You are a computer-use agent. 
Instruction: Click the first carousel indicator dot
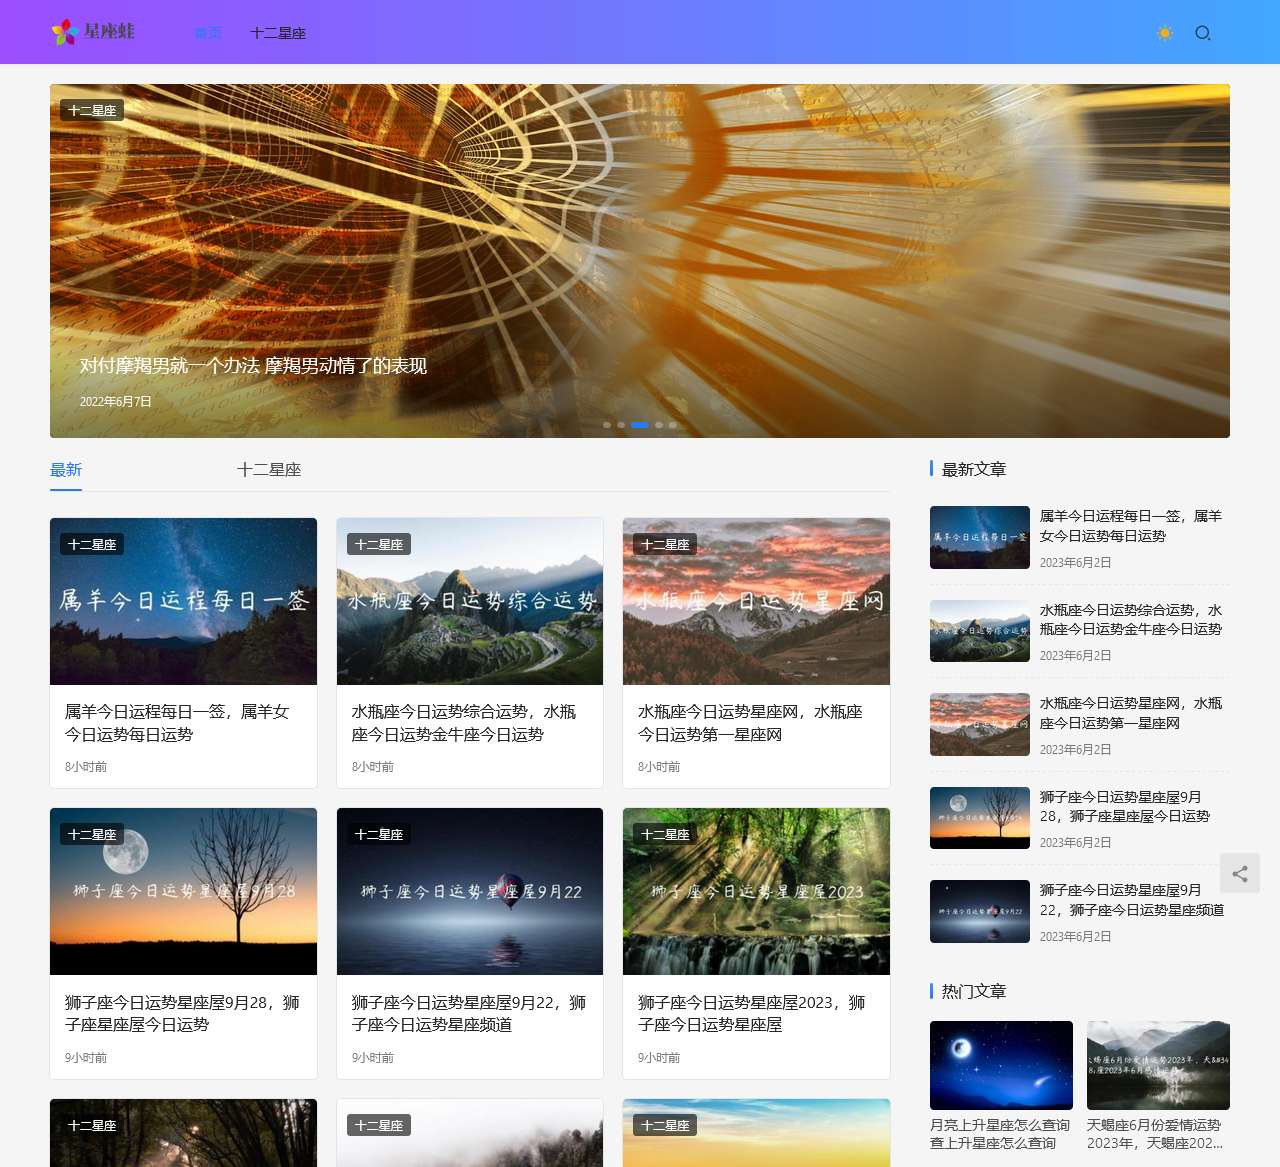click(607, 425)
